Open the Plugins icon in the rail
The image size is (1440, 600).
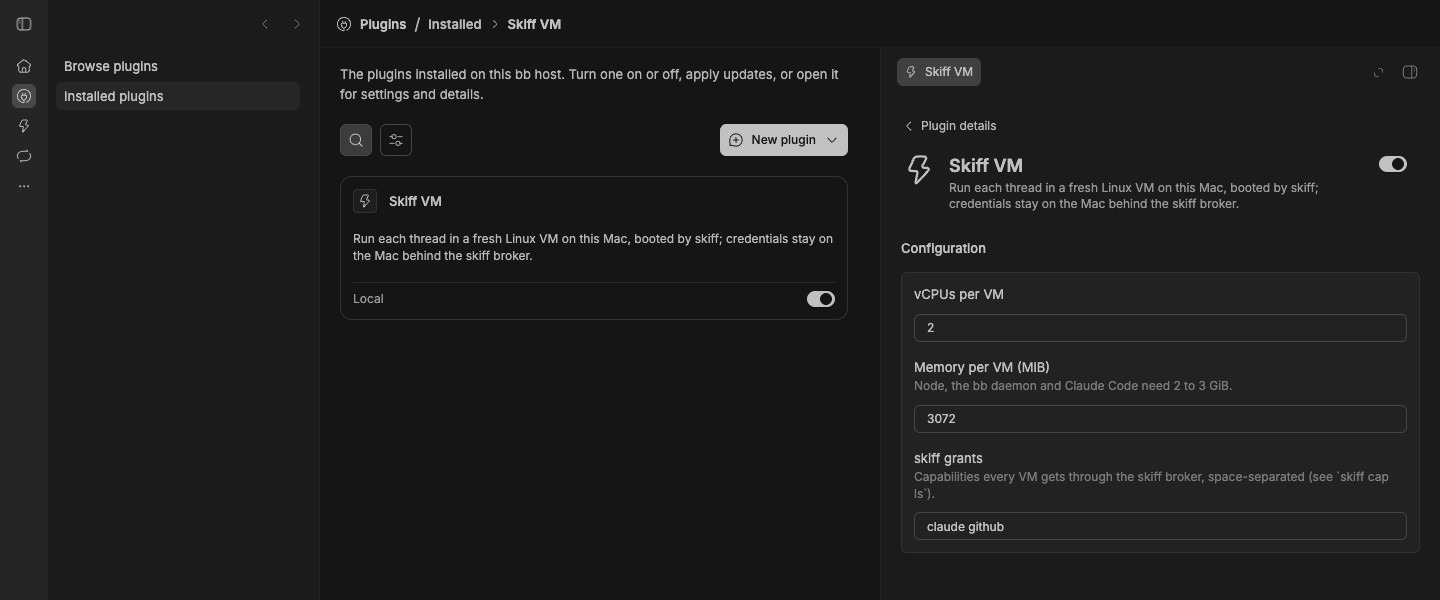click(x=24, y=96)
